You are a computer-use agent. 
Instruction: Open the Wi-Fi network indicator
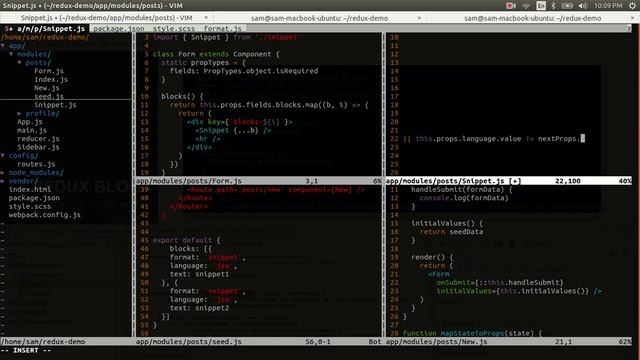(526, 6)
